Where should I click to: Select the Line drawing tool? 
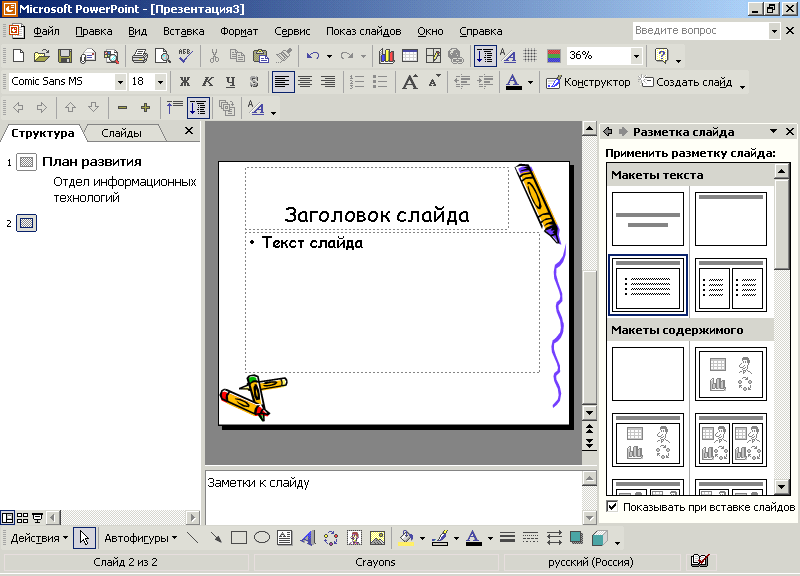[x=192, y=537]
